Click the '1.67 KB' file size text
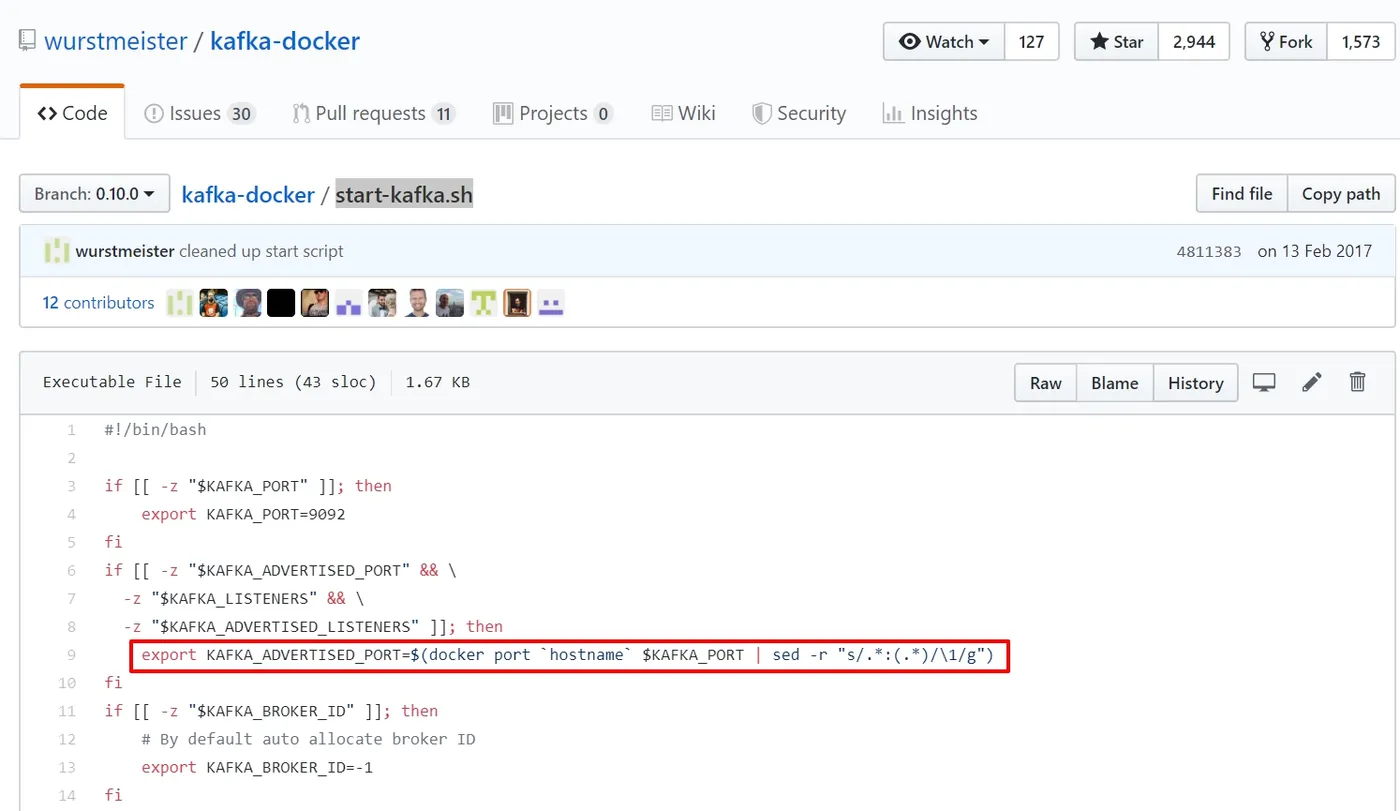Image resolution: width=1400 pixels, height=811 pixels. coord(437,382)
